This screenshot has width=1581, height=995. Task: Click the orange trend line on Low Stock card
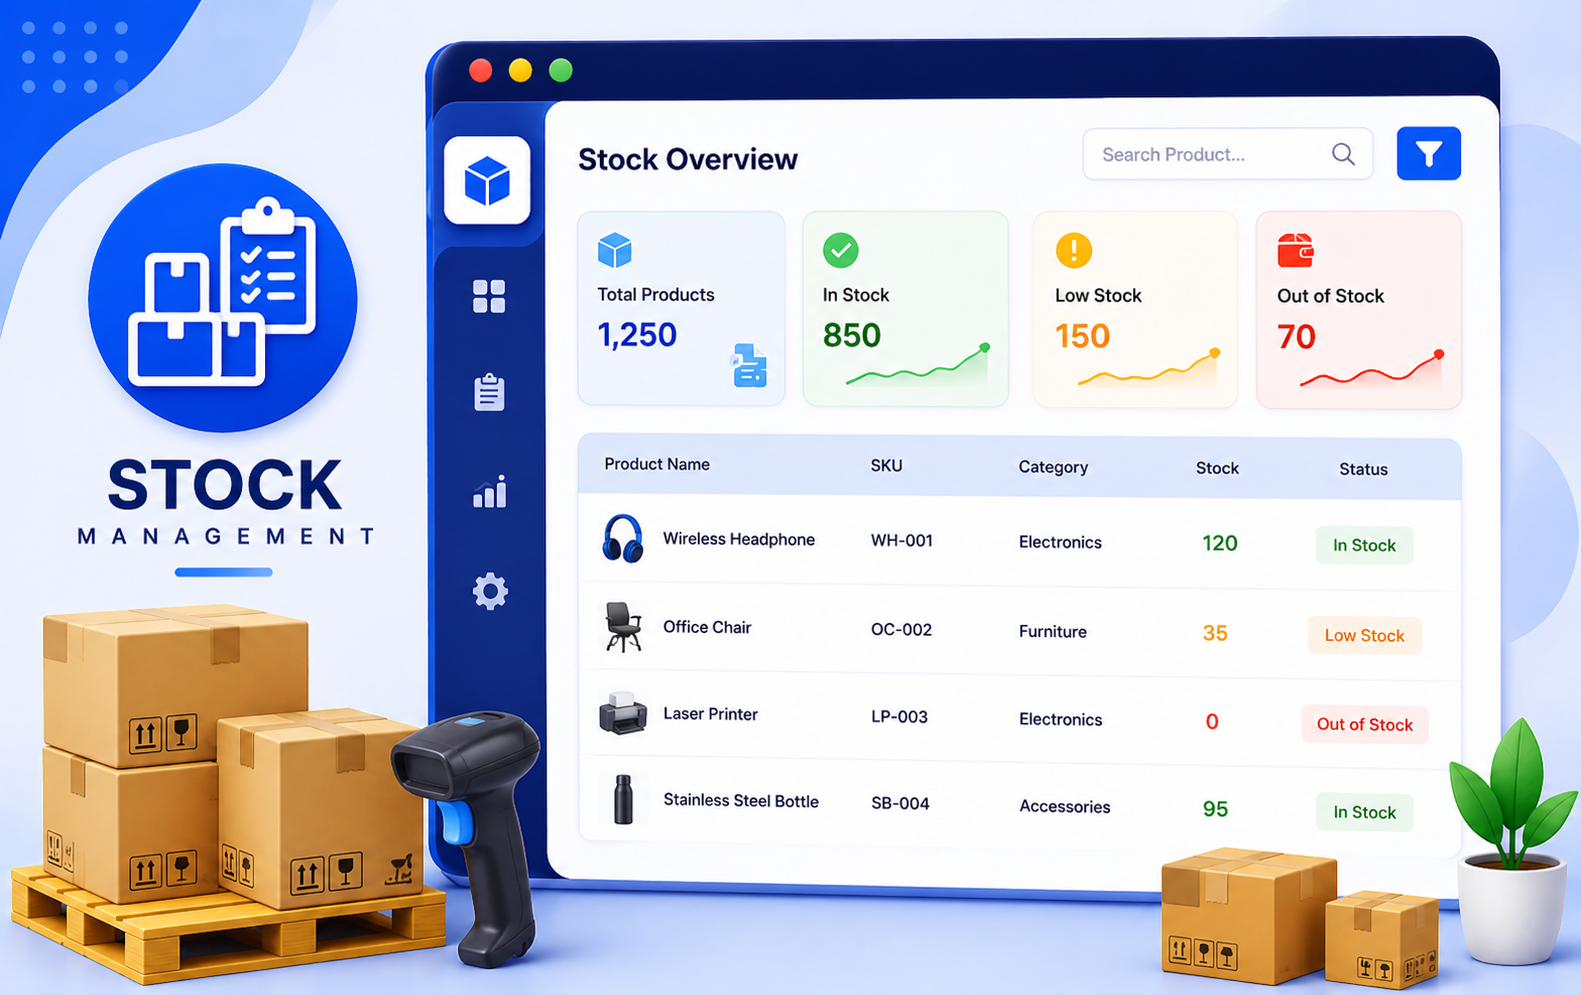coord(1149,368)
